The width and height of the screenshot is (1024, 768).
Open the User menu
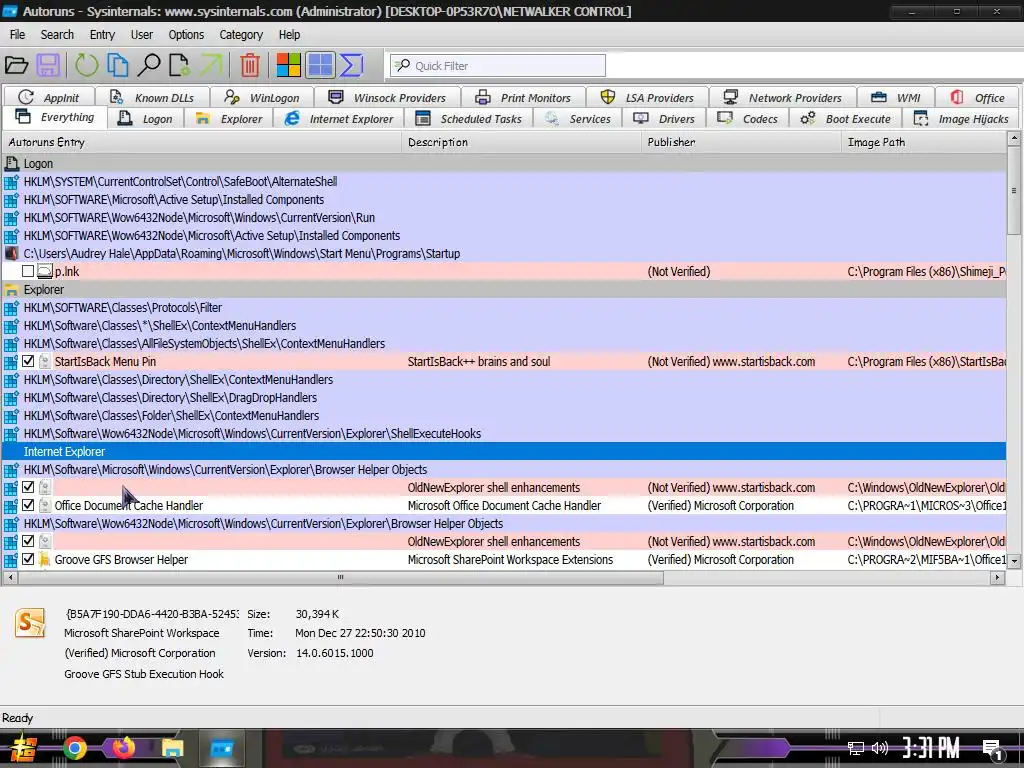tap(142, 35)
